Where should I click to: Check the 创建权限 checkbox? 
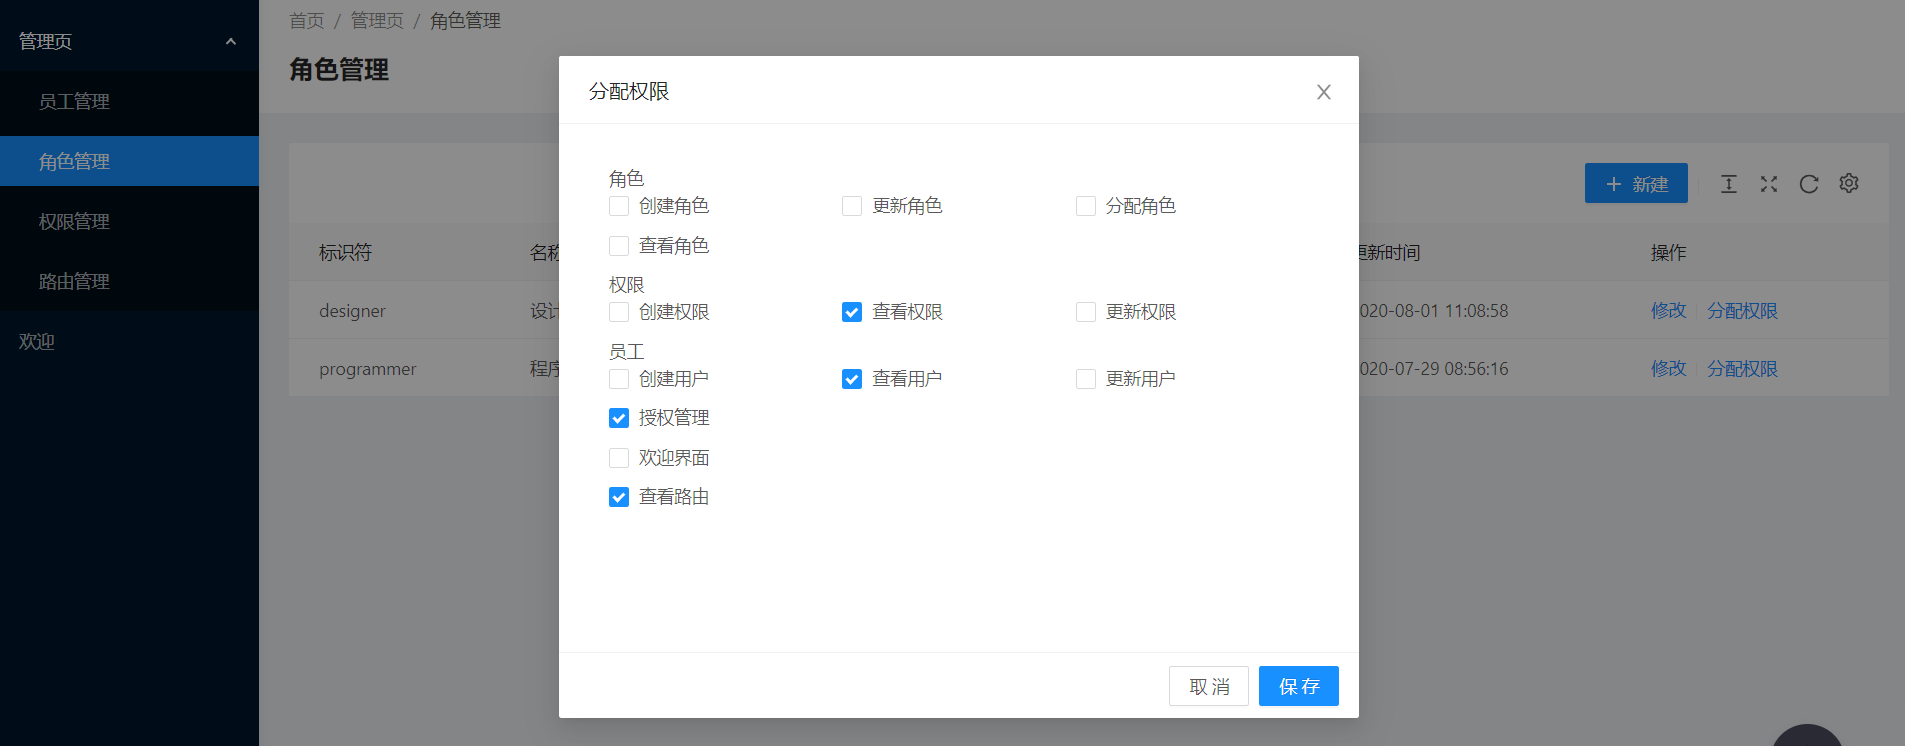(x=619, y=312)
